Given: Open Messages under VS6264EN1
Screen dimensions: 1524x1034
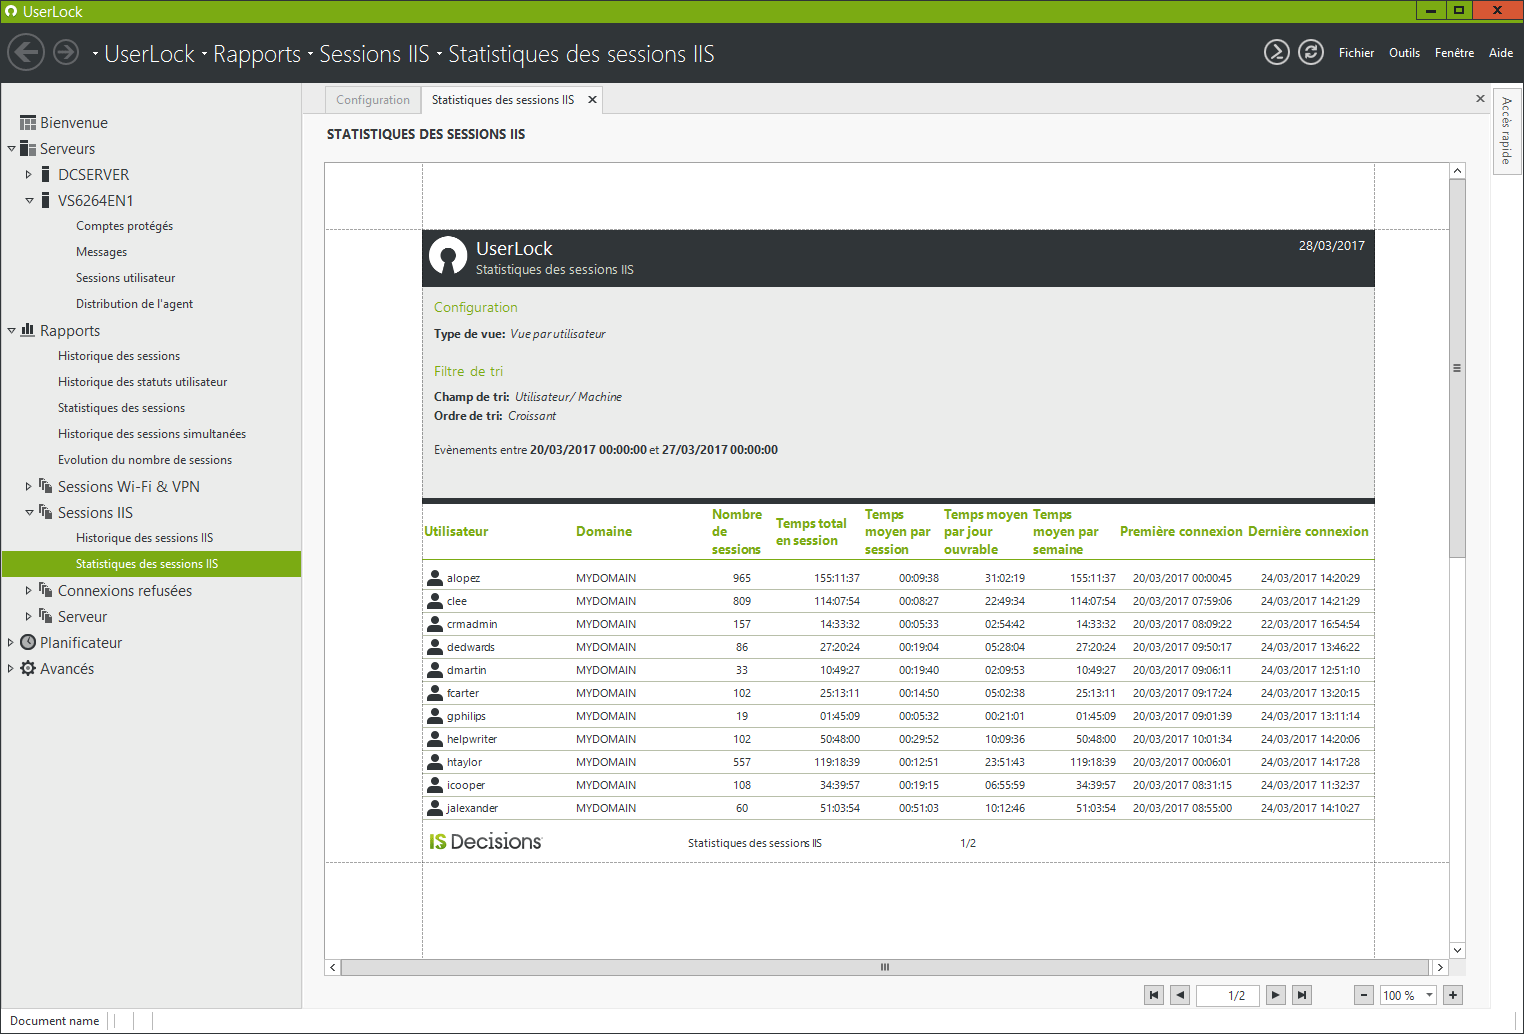Looking at the screenshot, I should point(101,252).
